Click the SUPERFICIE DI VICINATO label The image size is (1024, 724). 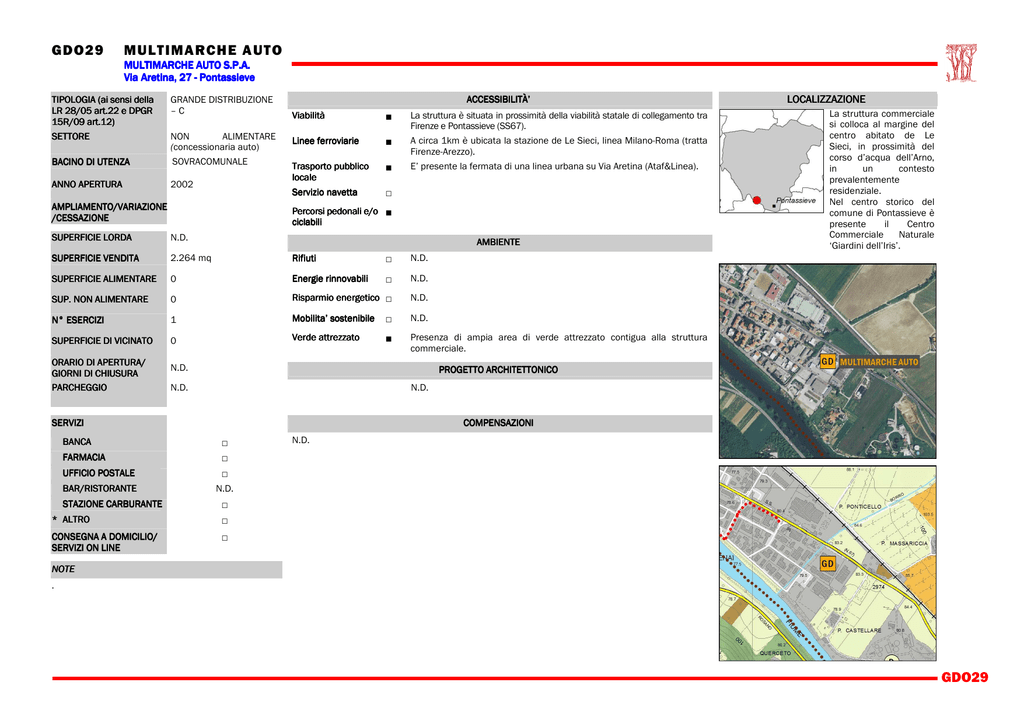click(x=102, y=341)
